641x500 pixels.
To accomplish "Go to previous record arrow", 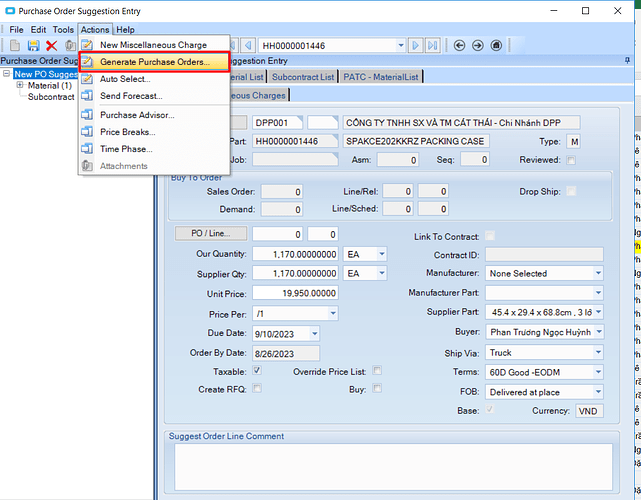I will click(248, 45).
